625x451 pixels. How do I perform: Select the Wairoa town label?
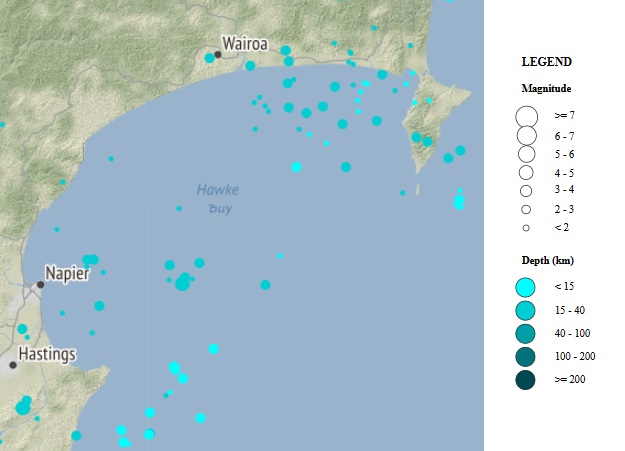[x=245, y=43]
